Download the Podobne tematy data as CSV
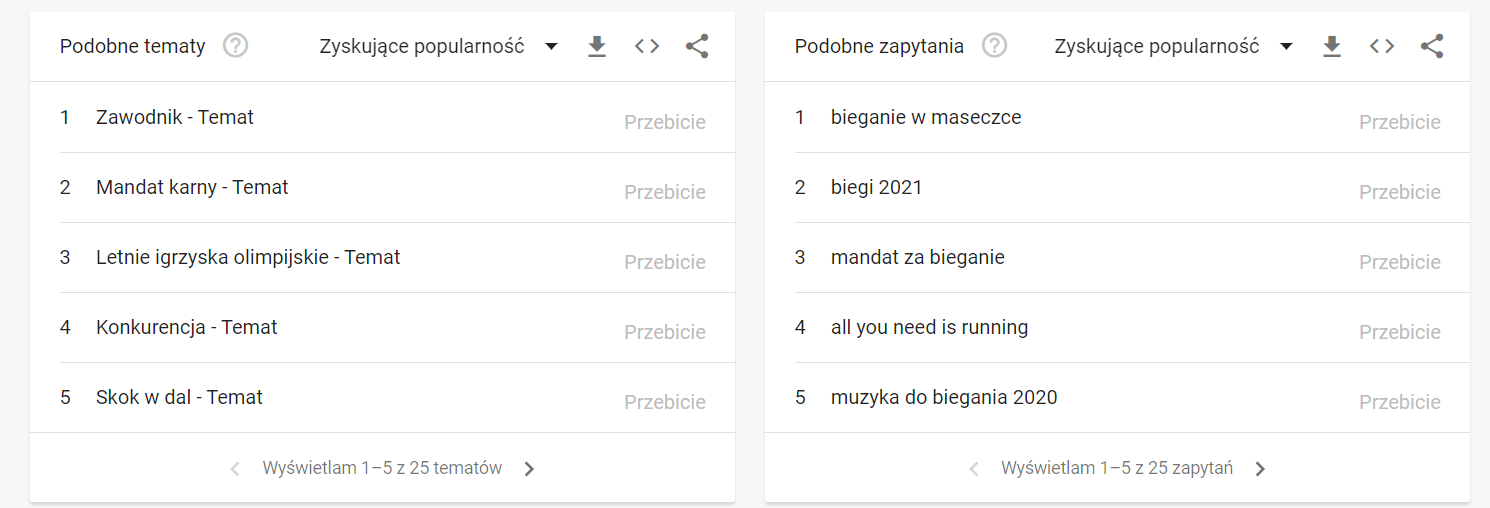The height and width of the screenshot is (508, 1490). coord(597,46)
